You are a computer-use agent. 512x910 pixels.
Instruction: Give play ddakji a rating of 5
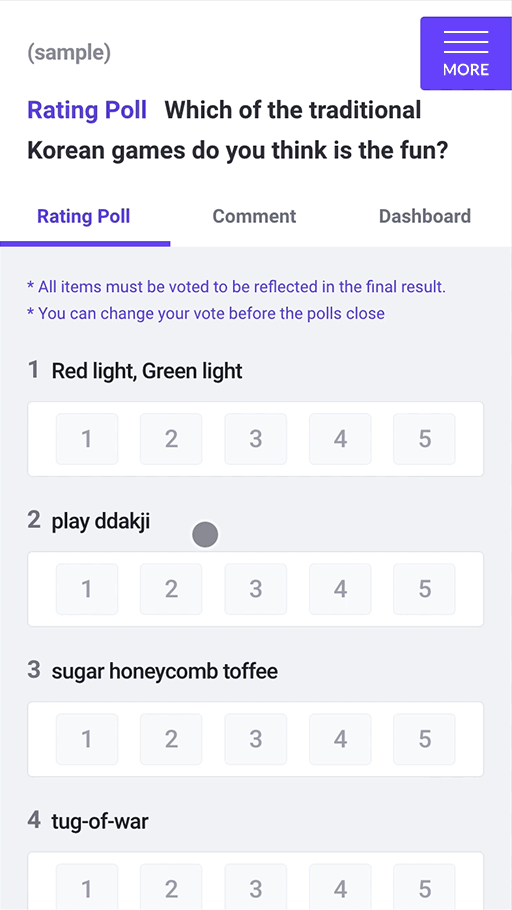click(x=424, y=589)
